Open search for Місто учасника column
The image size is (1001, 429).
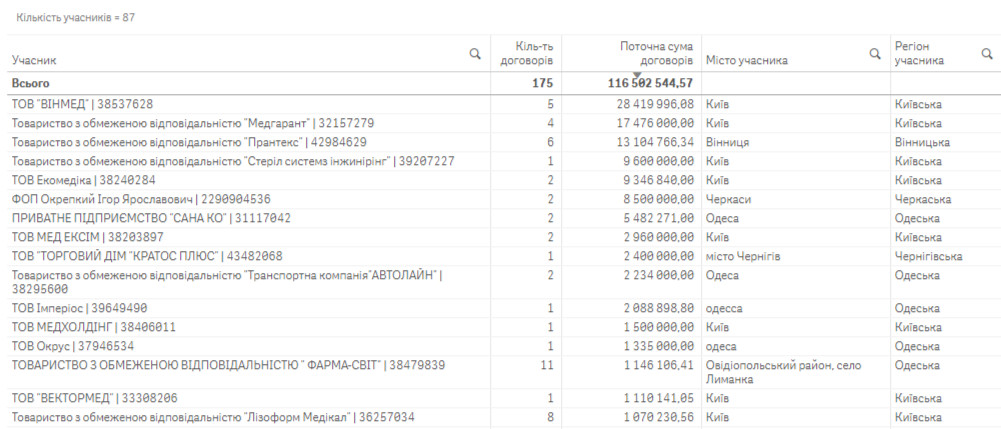pos(875,54)
